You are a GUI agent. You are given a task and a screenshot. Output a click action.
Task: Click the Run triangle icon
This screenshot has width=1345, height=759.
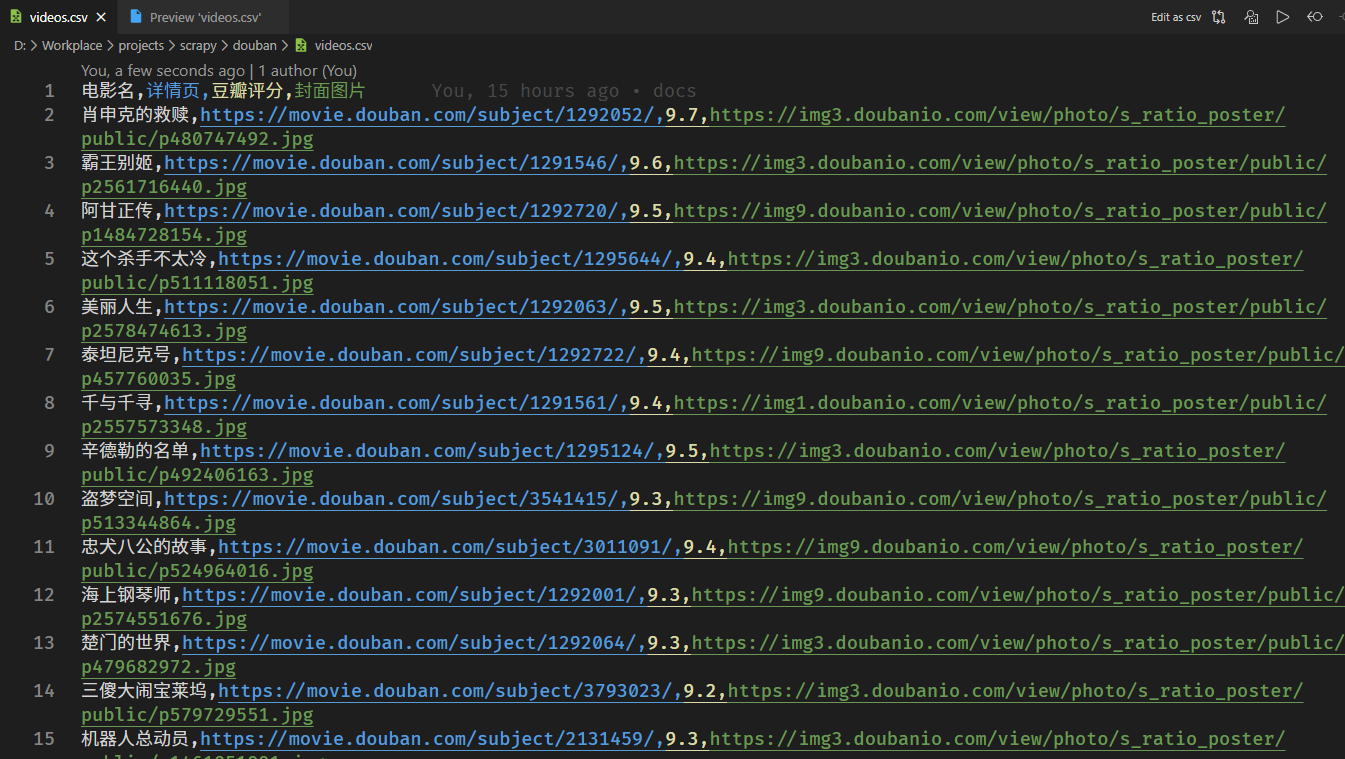tap(1283, 17)
